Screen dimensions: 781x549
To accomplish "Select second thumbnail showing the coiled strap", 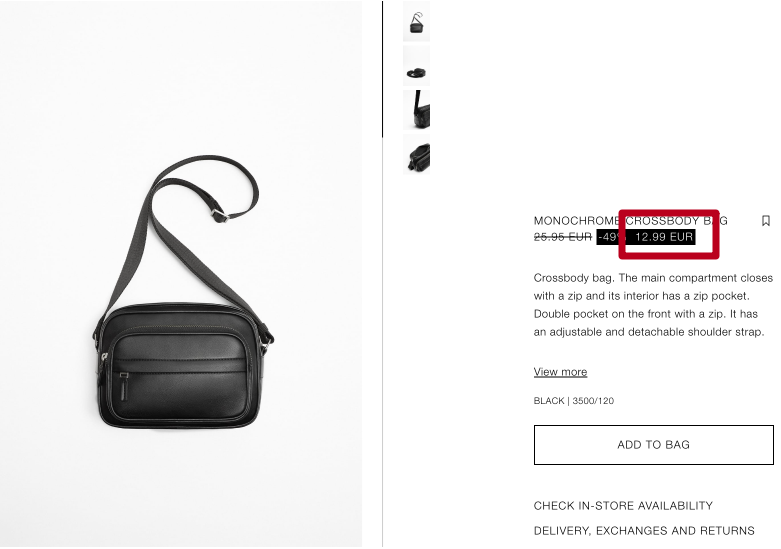I will [416, 66].
